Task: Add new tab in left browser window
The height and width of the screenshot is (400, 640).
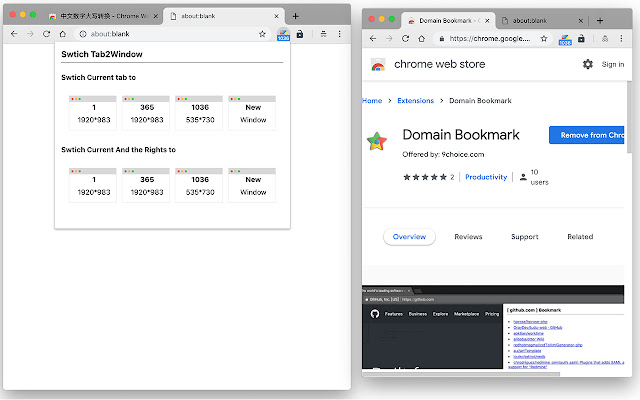Action: coord(296,16)
